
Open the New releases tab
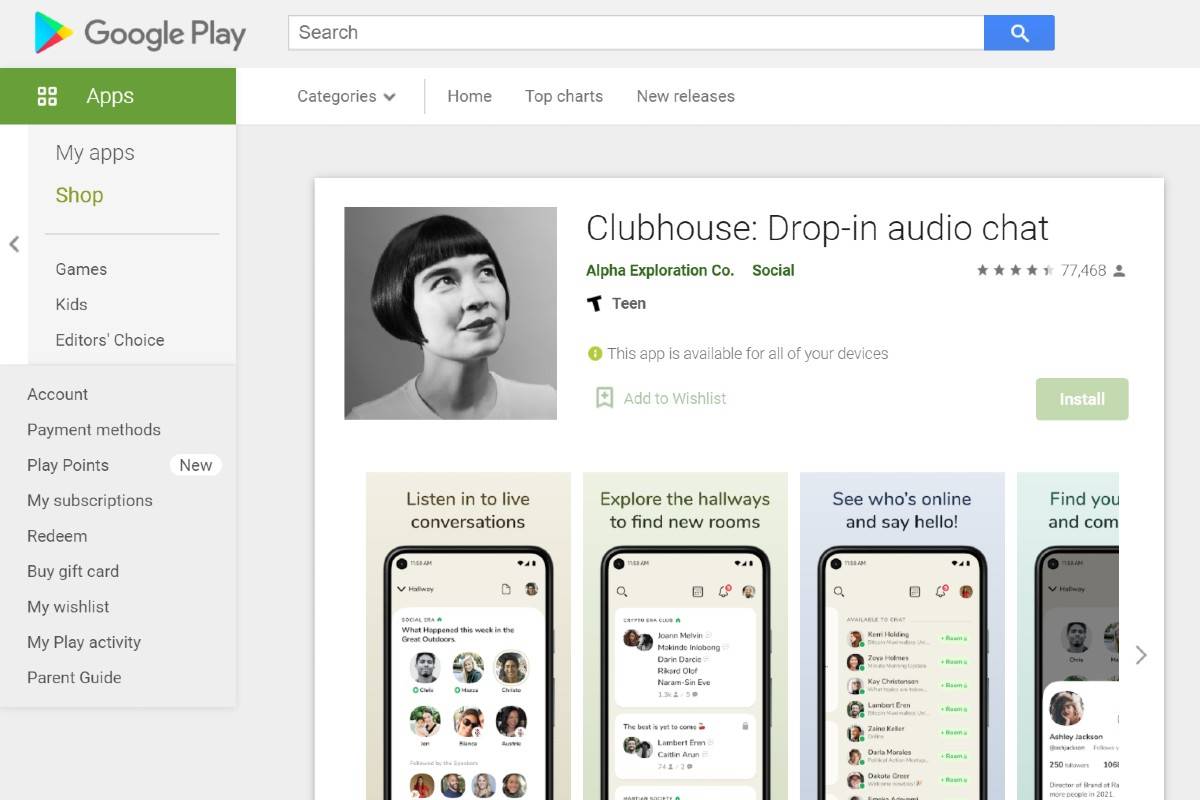click(x=686, y=96)
